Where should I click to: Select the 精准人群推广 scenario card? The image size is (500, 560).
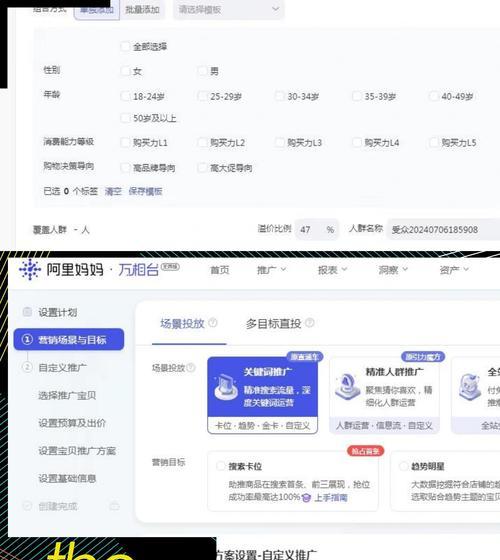click(x=384, y=395)
